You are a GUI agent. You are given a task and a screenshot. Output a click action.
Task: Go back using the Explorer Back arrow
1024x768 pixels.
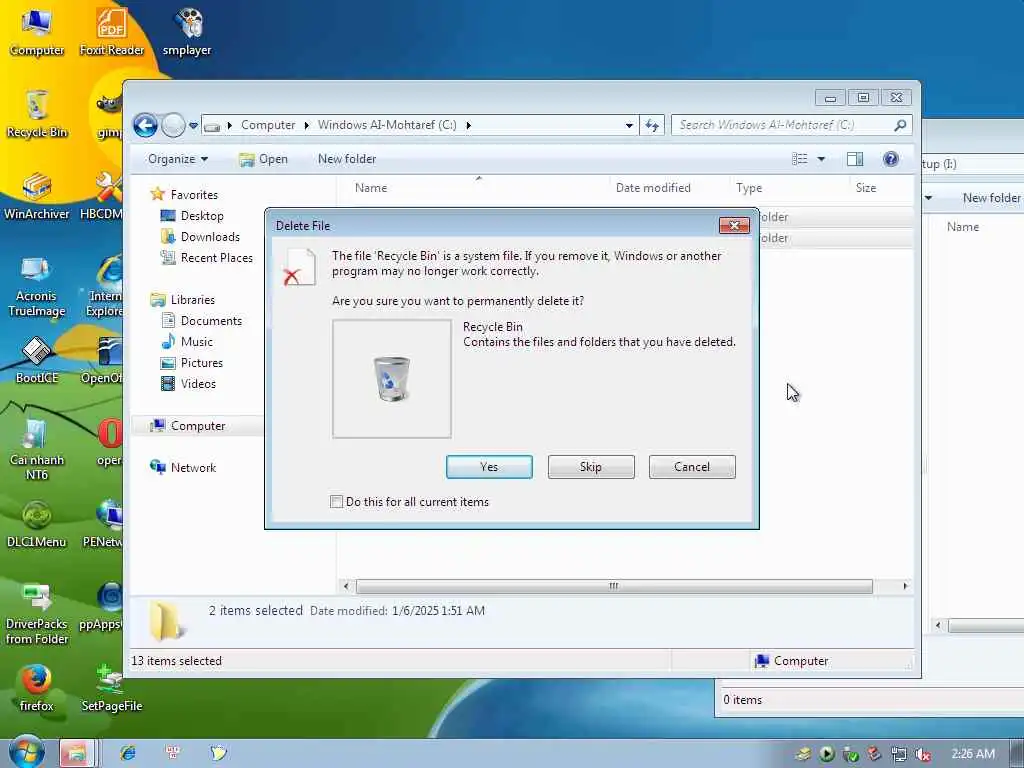145,125
